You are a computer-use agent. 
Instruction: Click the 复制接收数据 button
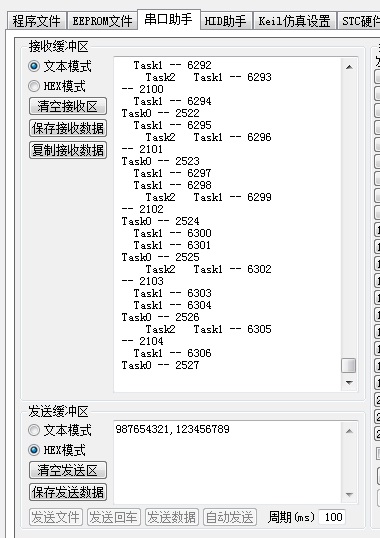tap(68, 150)
